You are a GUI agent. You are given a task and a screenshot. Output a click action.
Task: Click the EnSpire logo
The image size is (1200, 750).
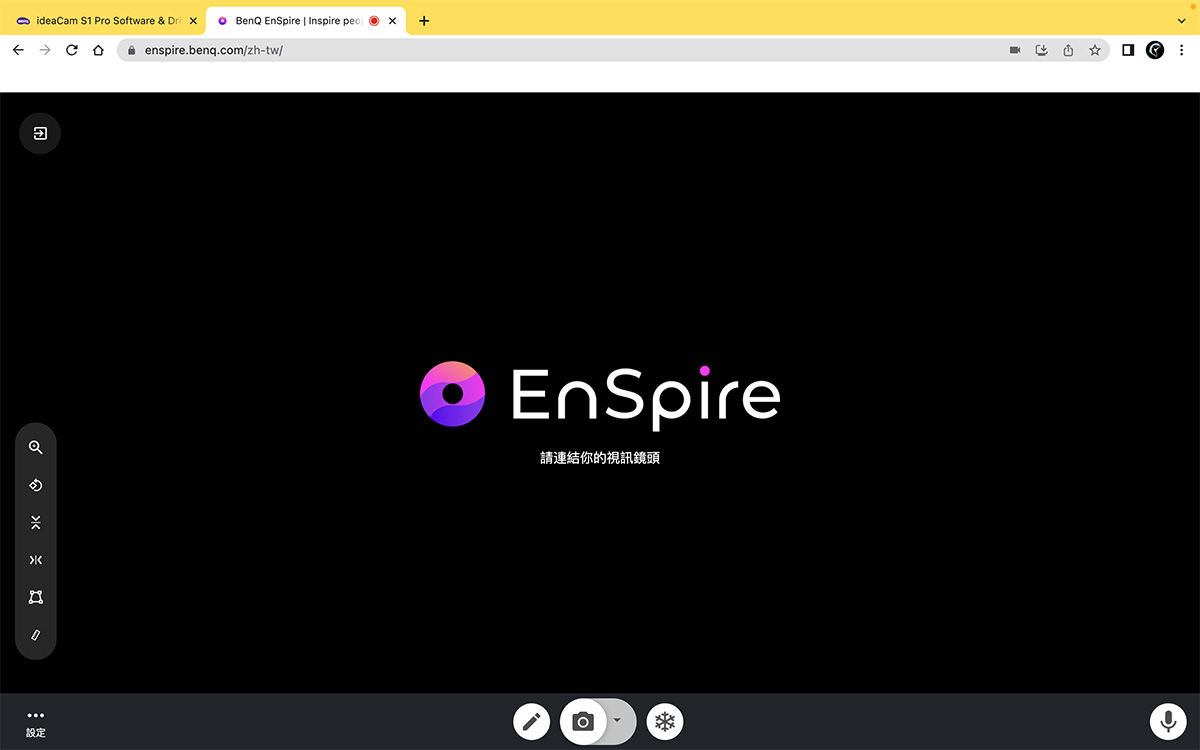click(x=600, y=395)
